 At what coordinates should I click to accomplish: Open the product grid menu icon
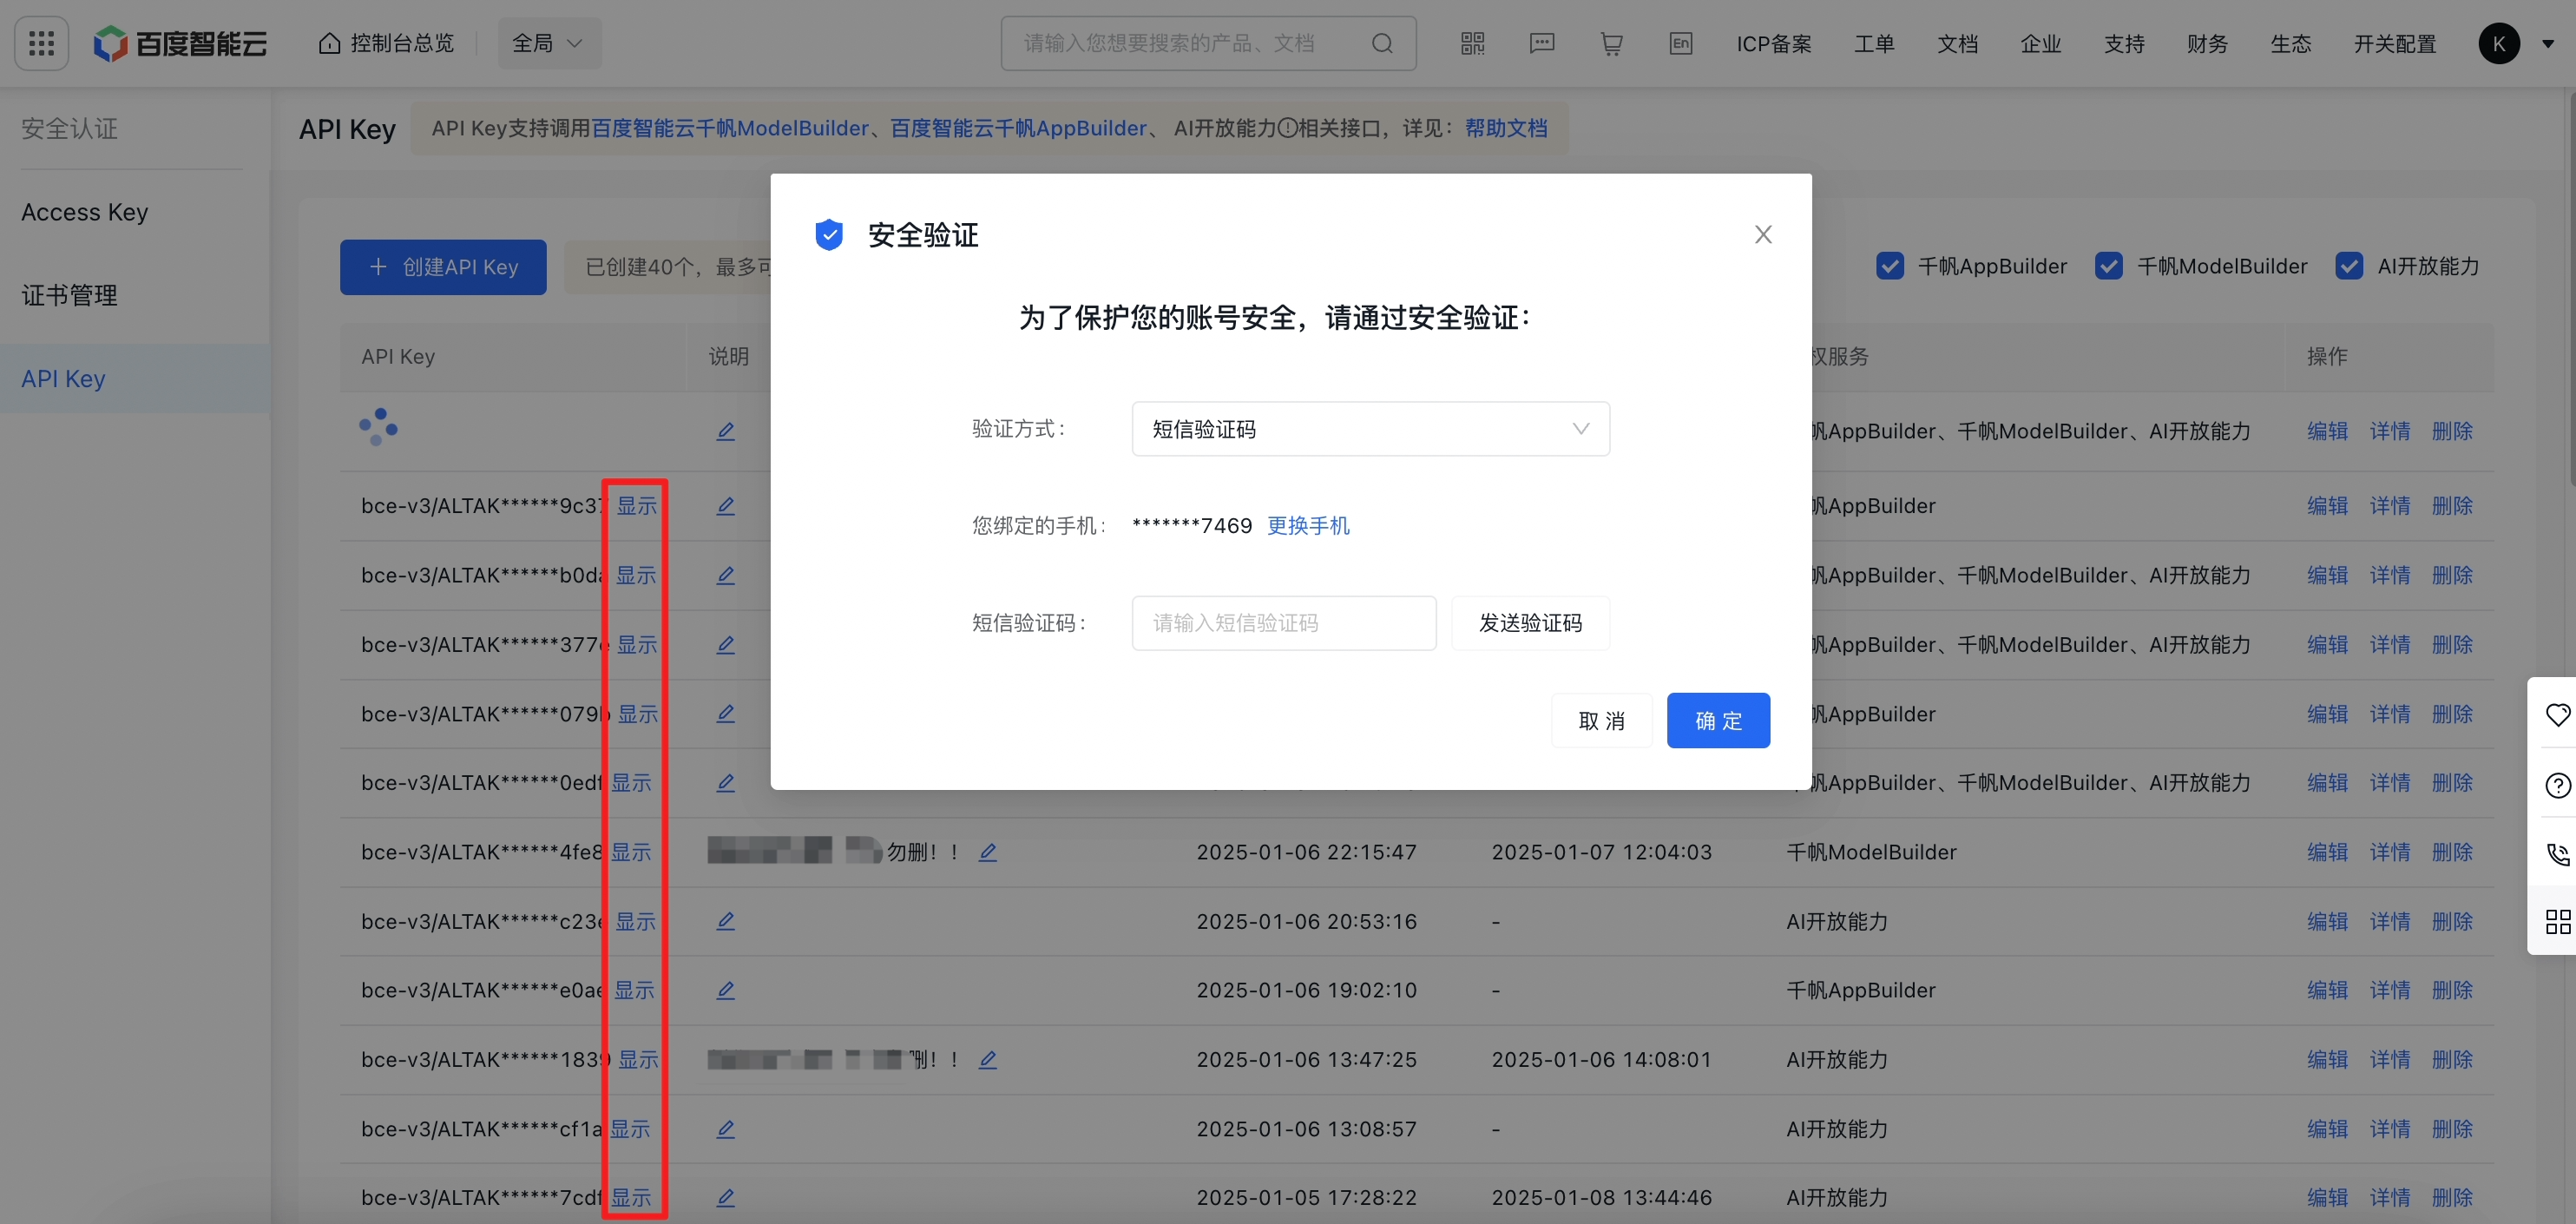tap(41, 43)
